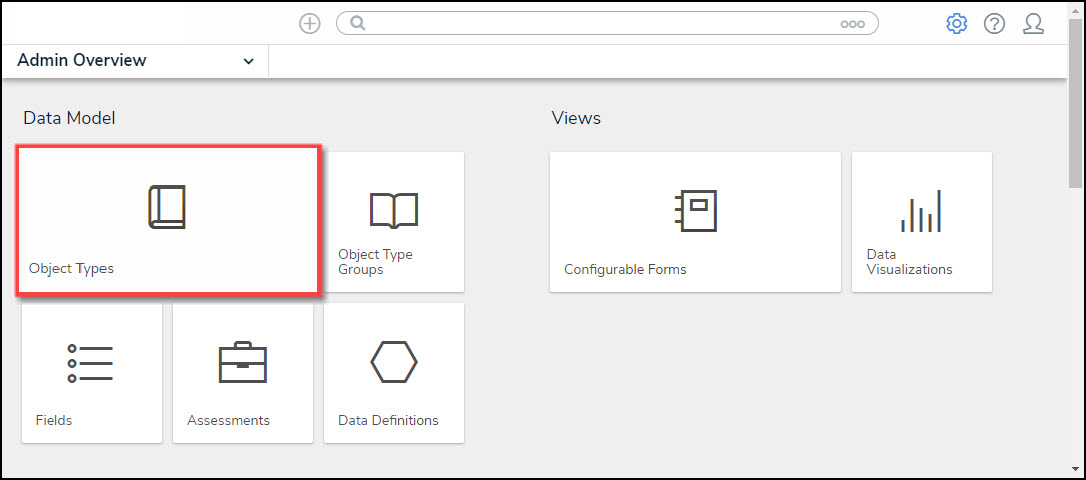Image resolution: width=1086 pixels, height=480 pixels.
Task: Open the blue gear settings icon
Action: [x=956, y=24]
